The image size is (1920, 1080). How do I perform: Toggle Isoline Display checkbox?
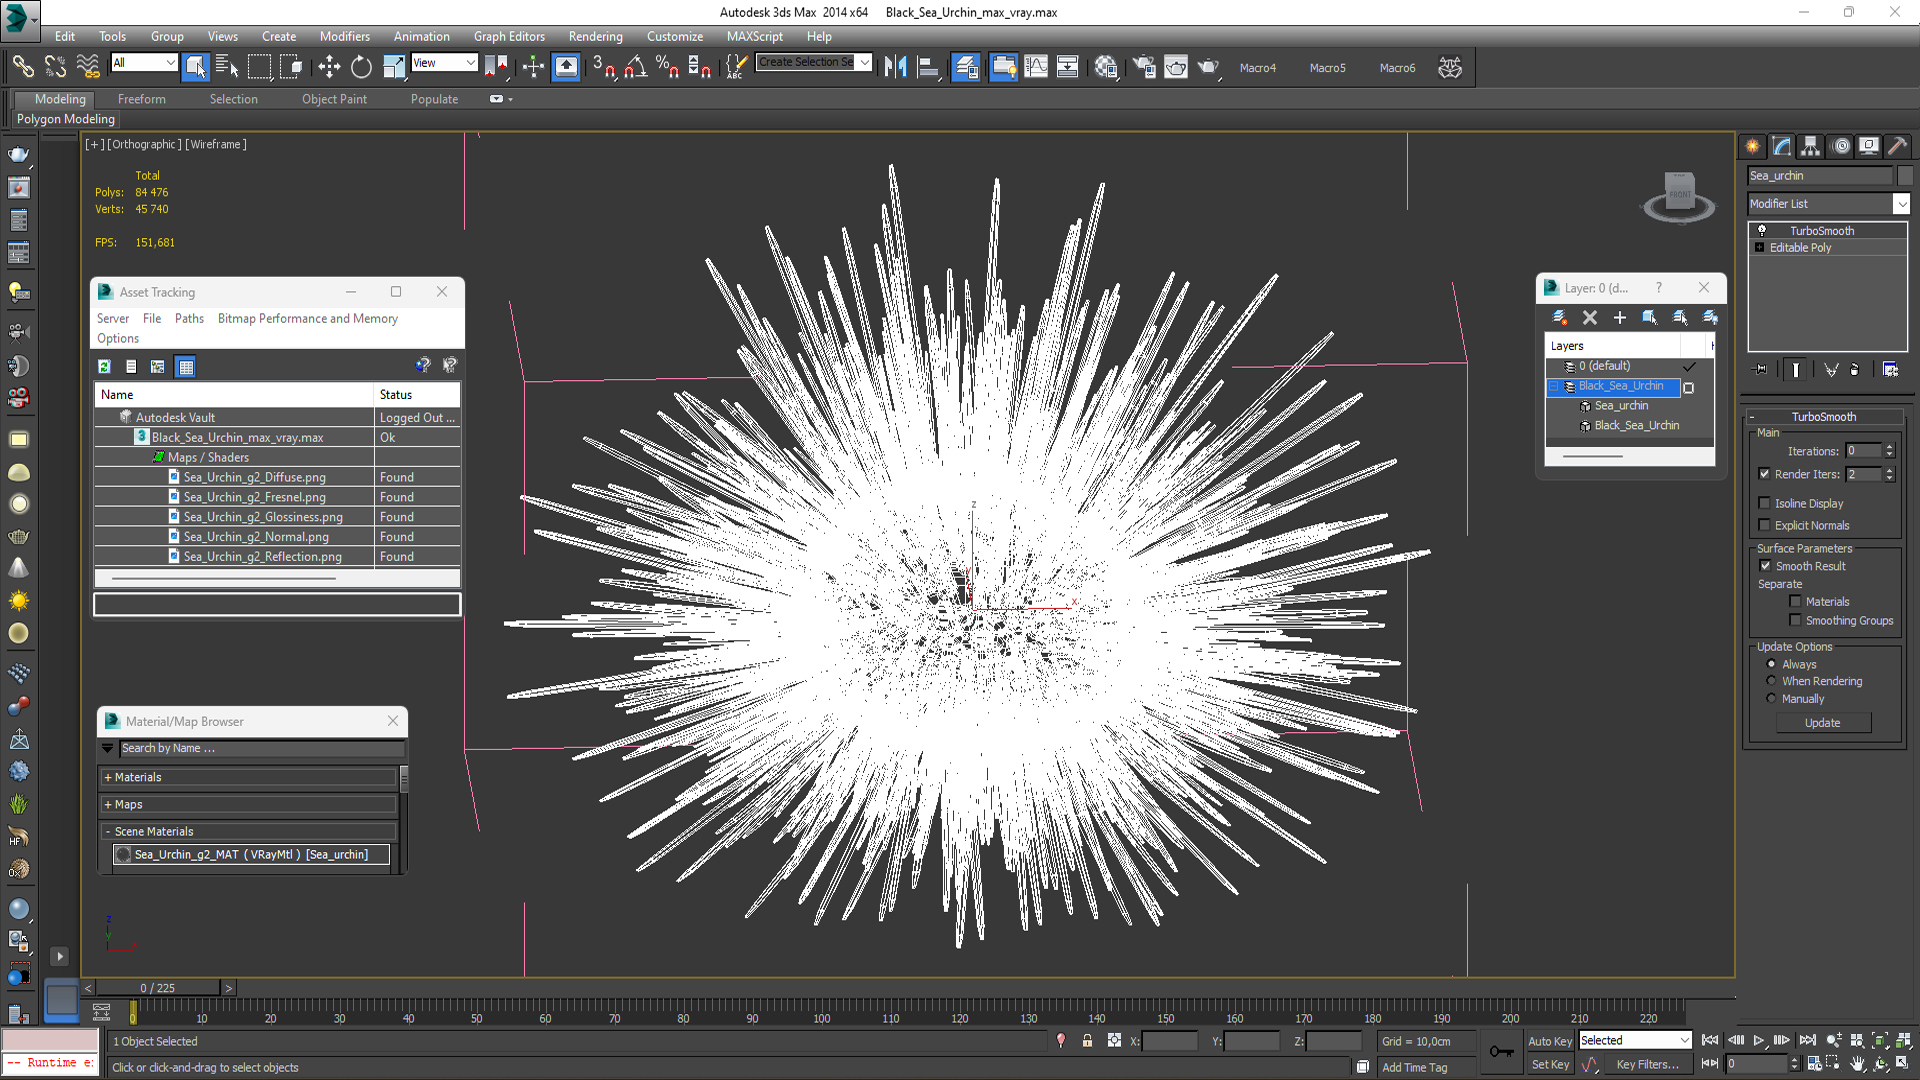pos(1764,503)
